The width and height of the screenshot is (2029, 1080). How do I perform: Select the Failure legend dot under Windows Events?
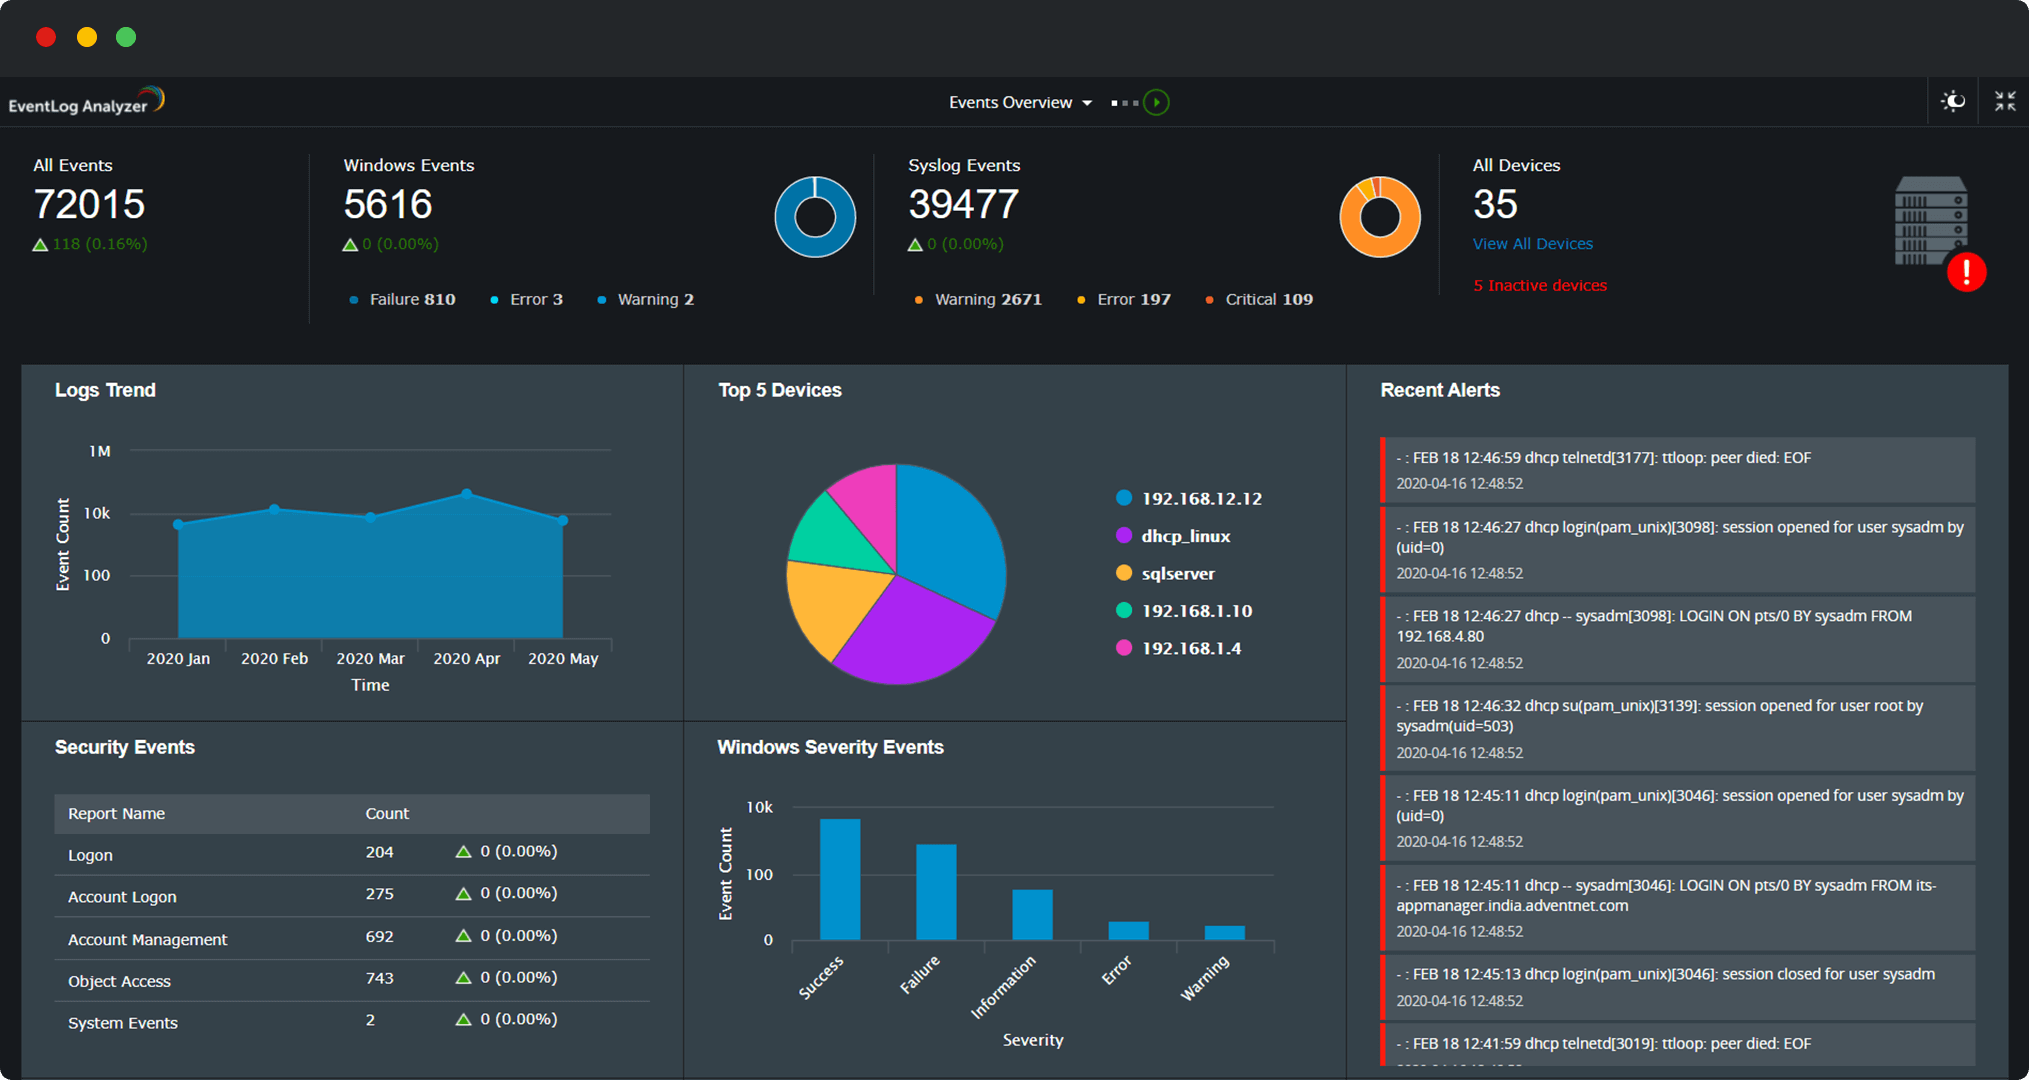pyautogui.click(x=354, y=299)
